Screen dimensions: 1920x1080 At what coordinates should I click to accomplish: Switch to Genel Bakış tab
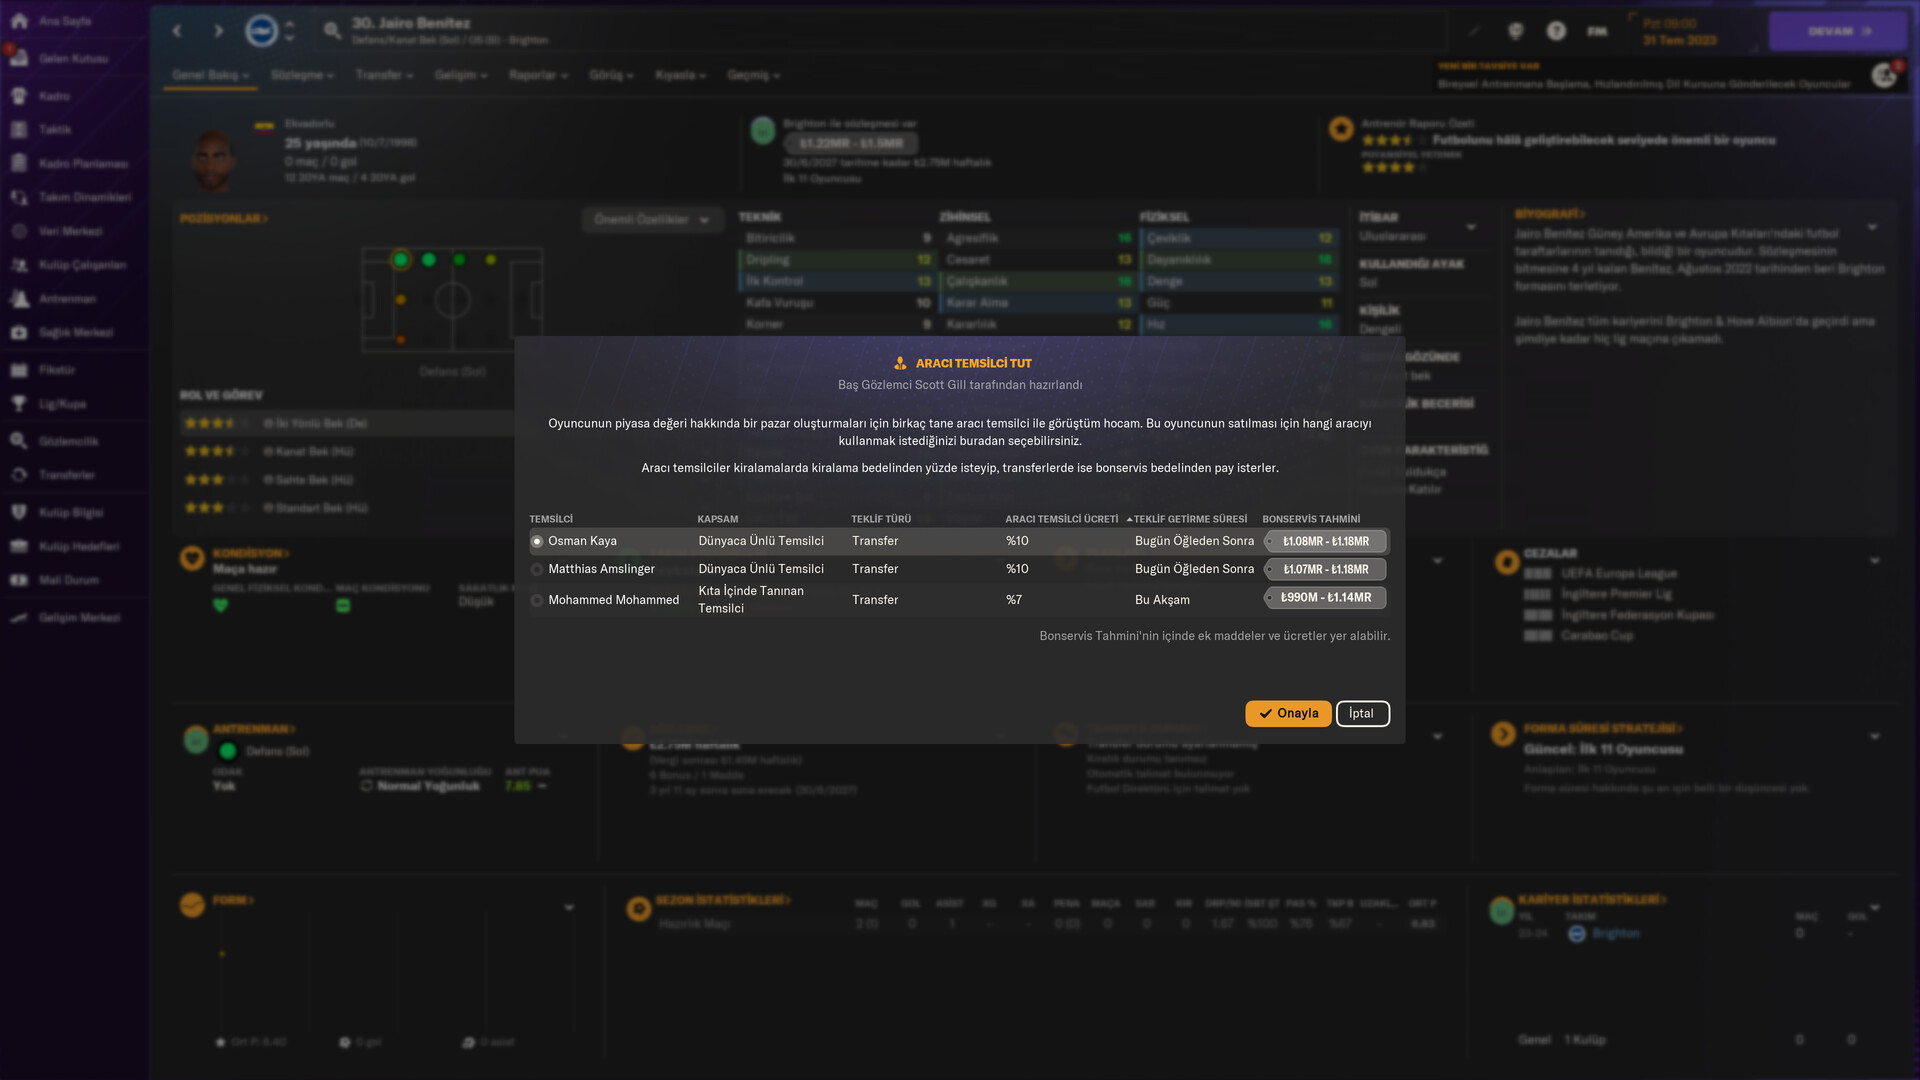[x=210, y=75]
